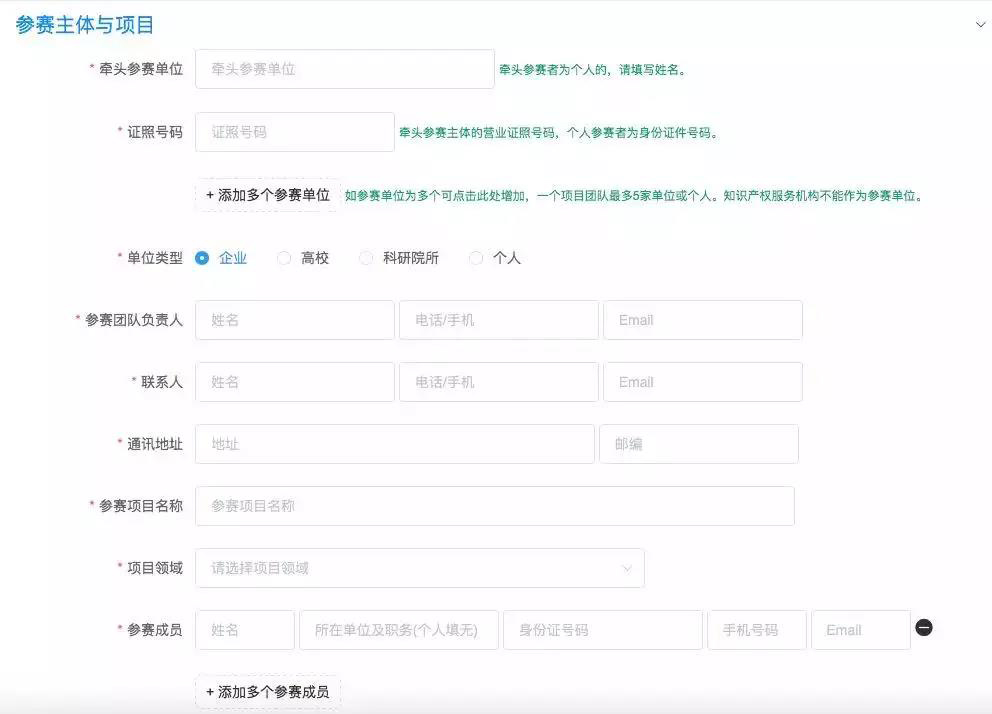Focus the 所在单位及职务 member field
Viewport: 992px width, 714px height.
tap(399, 630)
